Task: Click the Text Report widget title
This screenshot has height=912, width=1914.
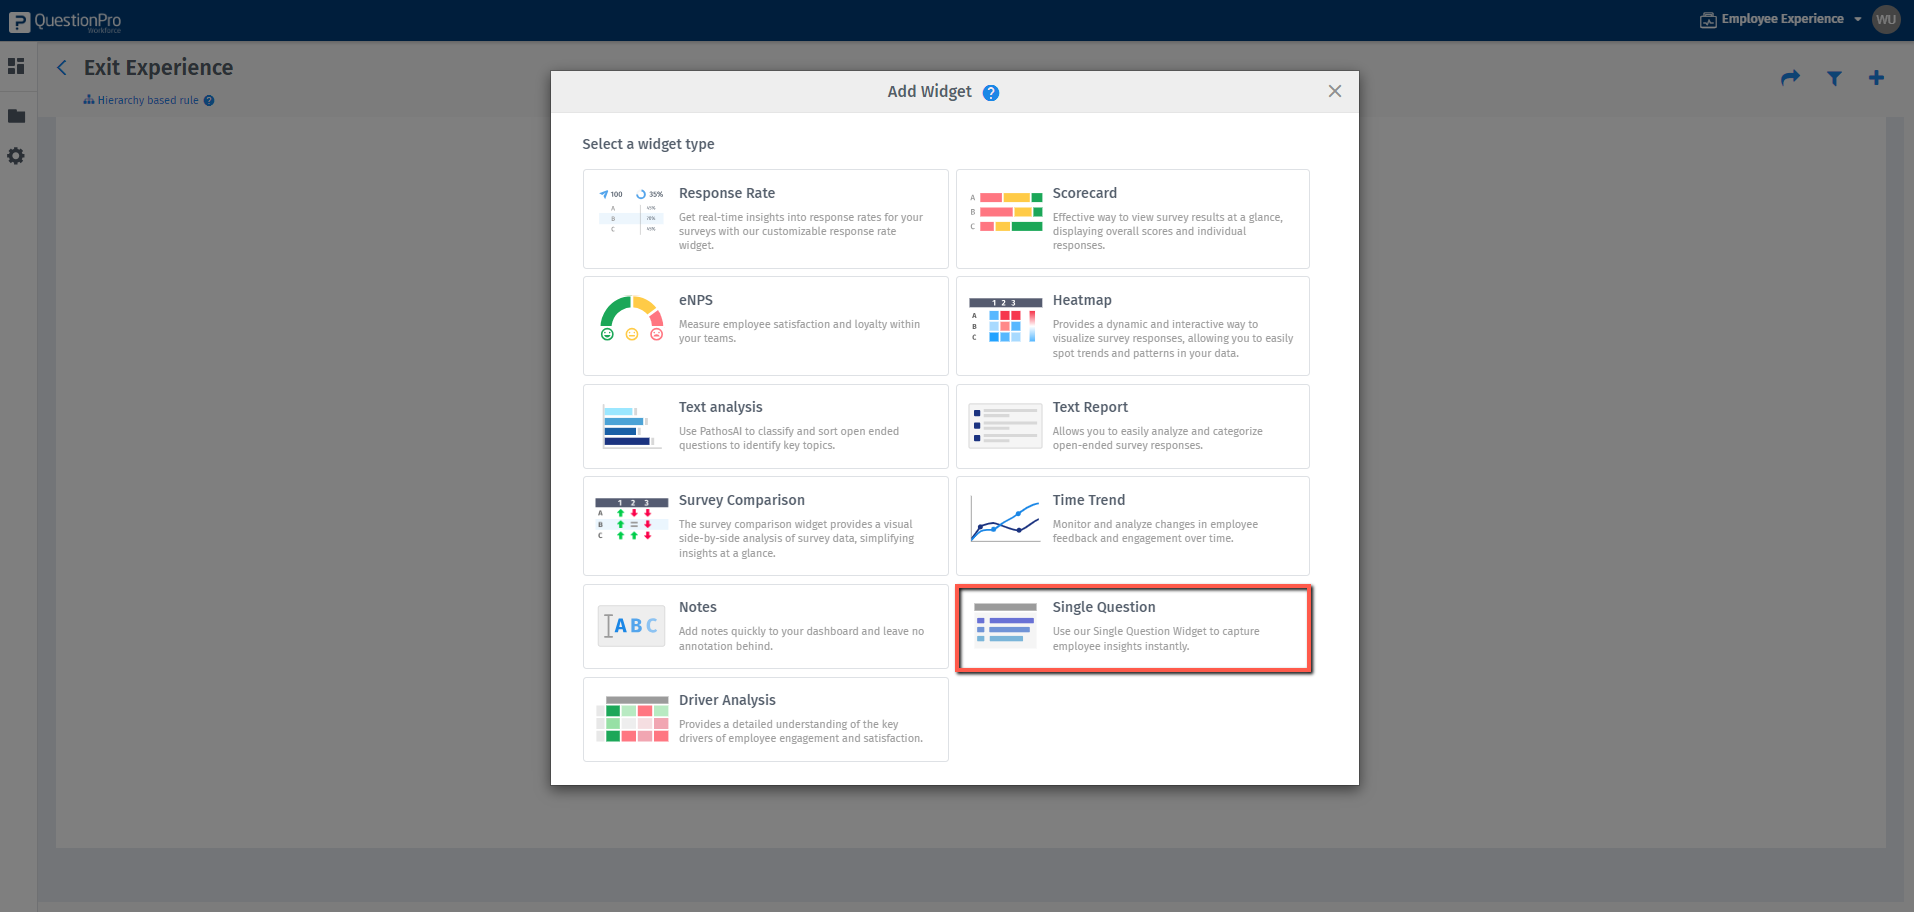Action: coord(1090,407)
